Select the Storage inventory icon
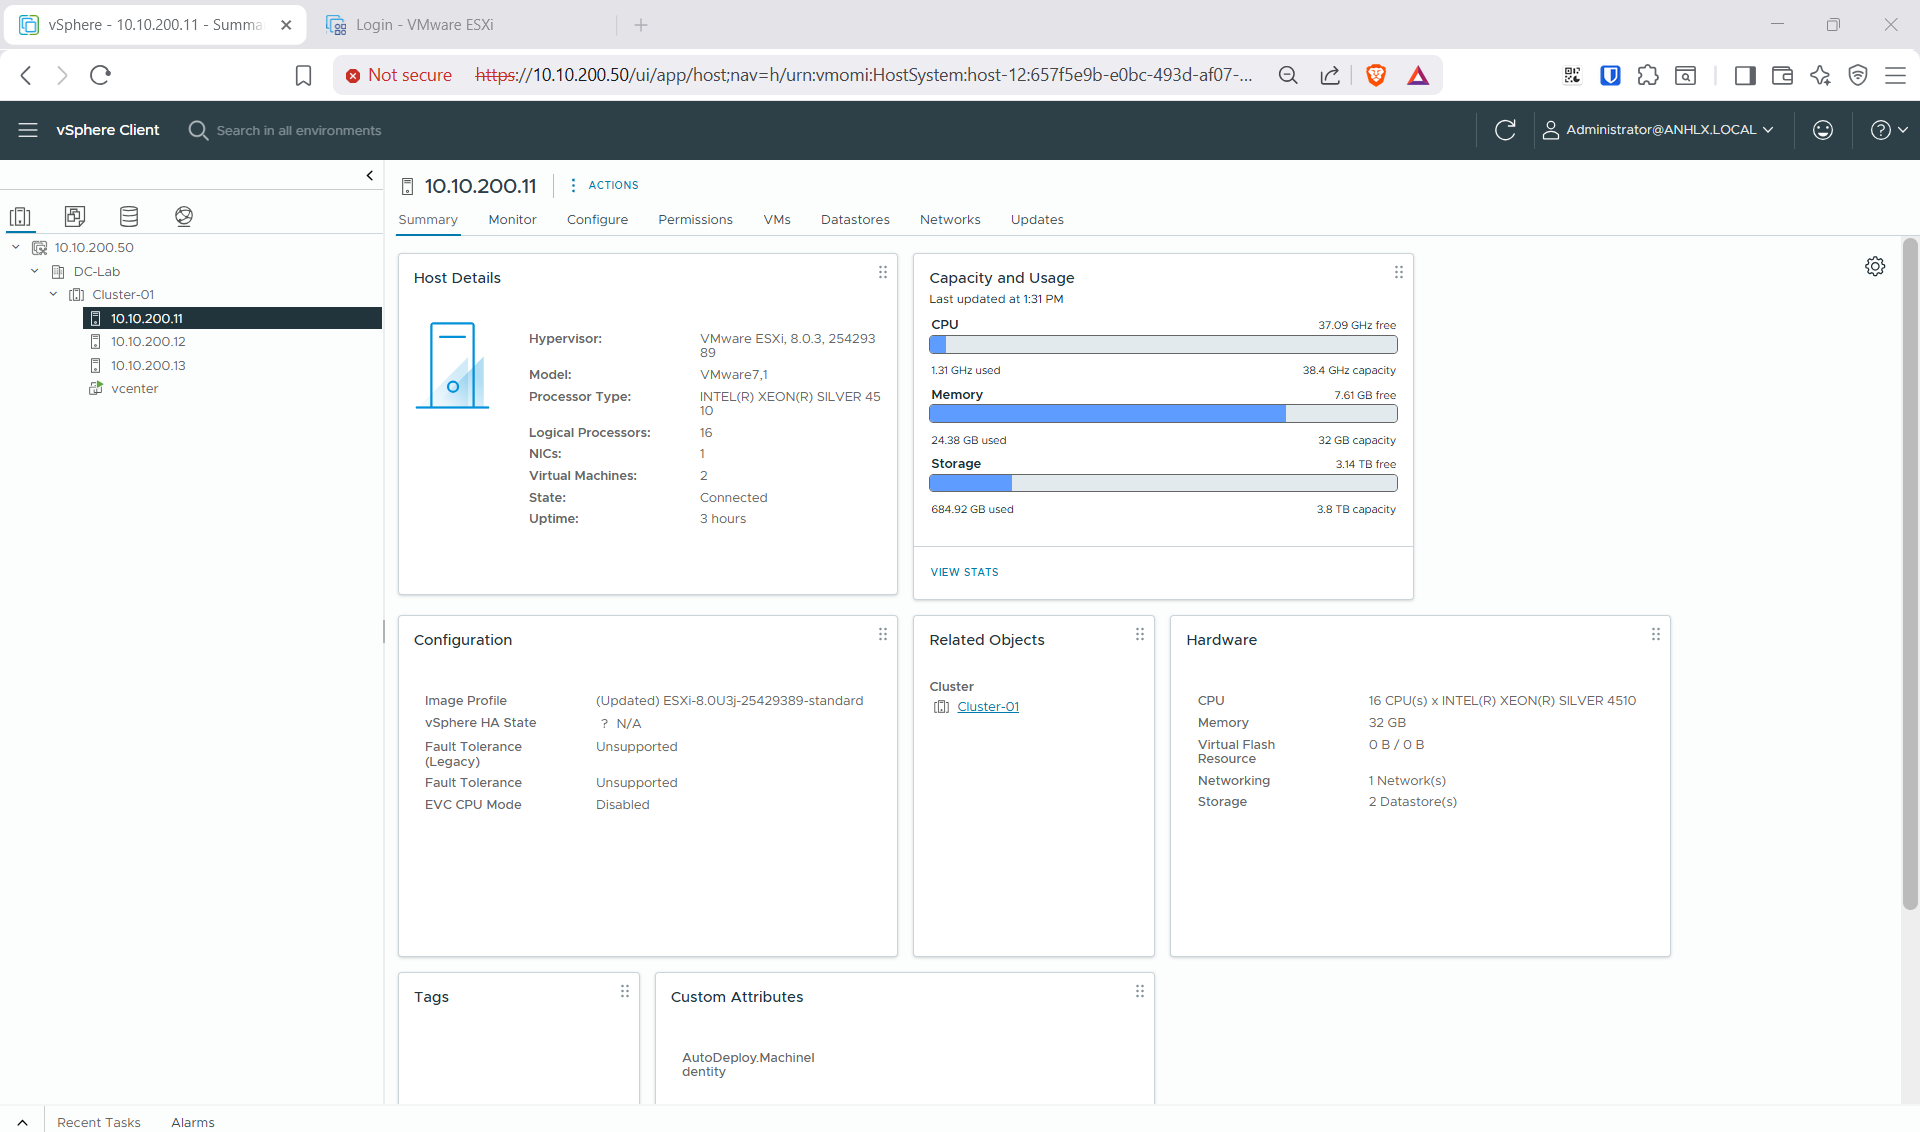Viewport: 1920px width, 1132px height. tap(129, 216)
